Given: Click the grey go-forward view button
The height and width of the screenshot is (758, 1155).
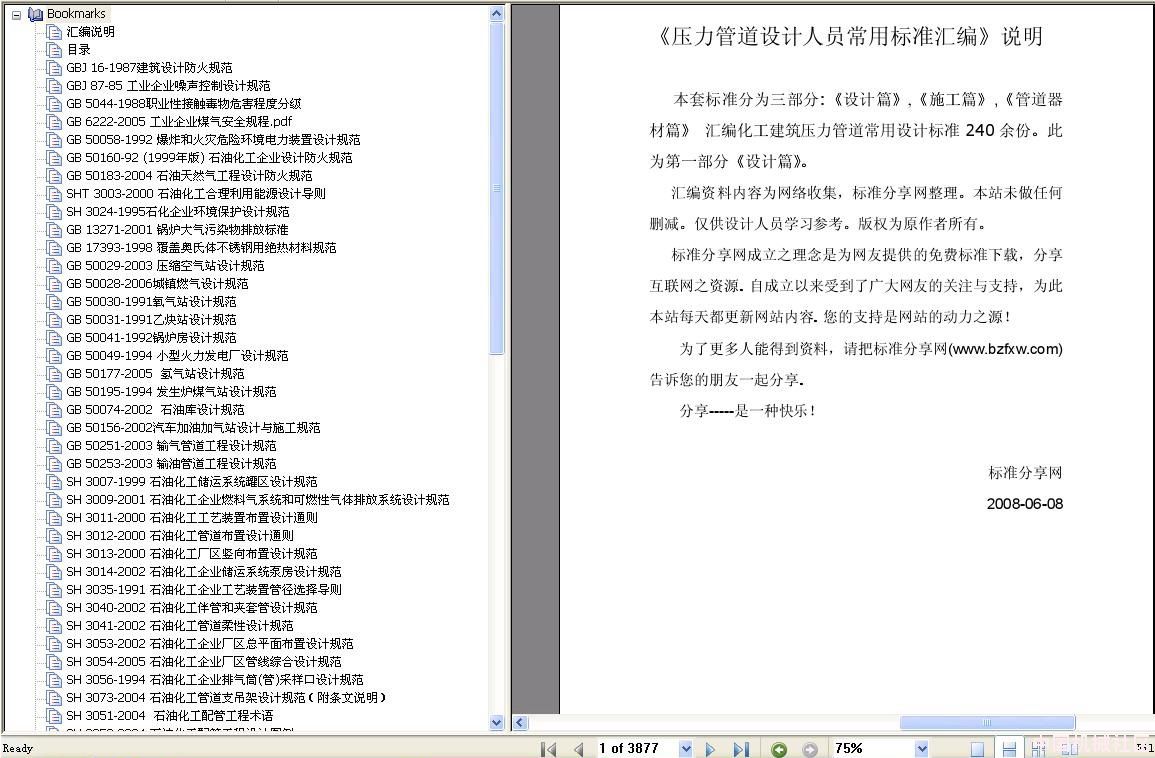Looking at the screenshot, I should (x=810, y=749).
